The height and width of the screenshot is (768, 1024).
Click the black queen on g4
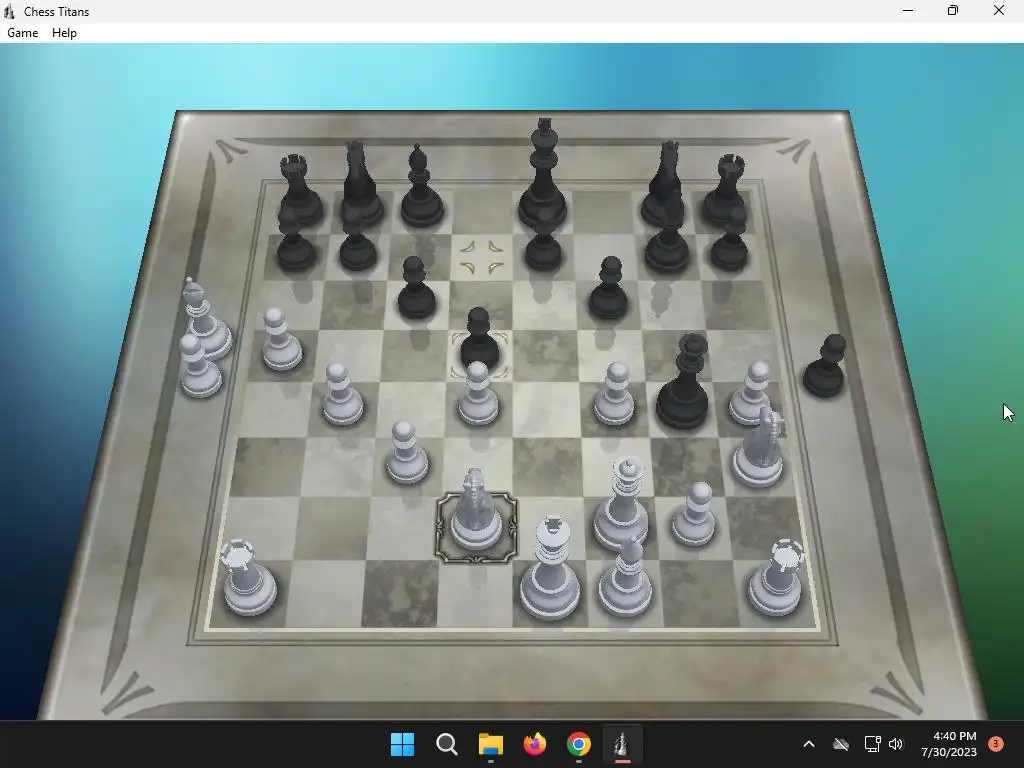tap(684, 382)
